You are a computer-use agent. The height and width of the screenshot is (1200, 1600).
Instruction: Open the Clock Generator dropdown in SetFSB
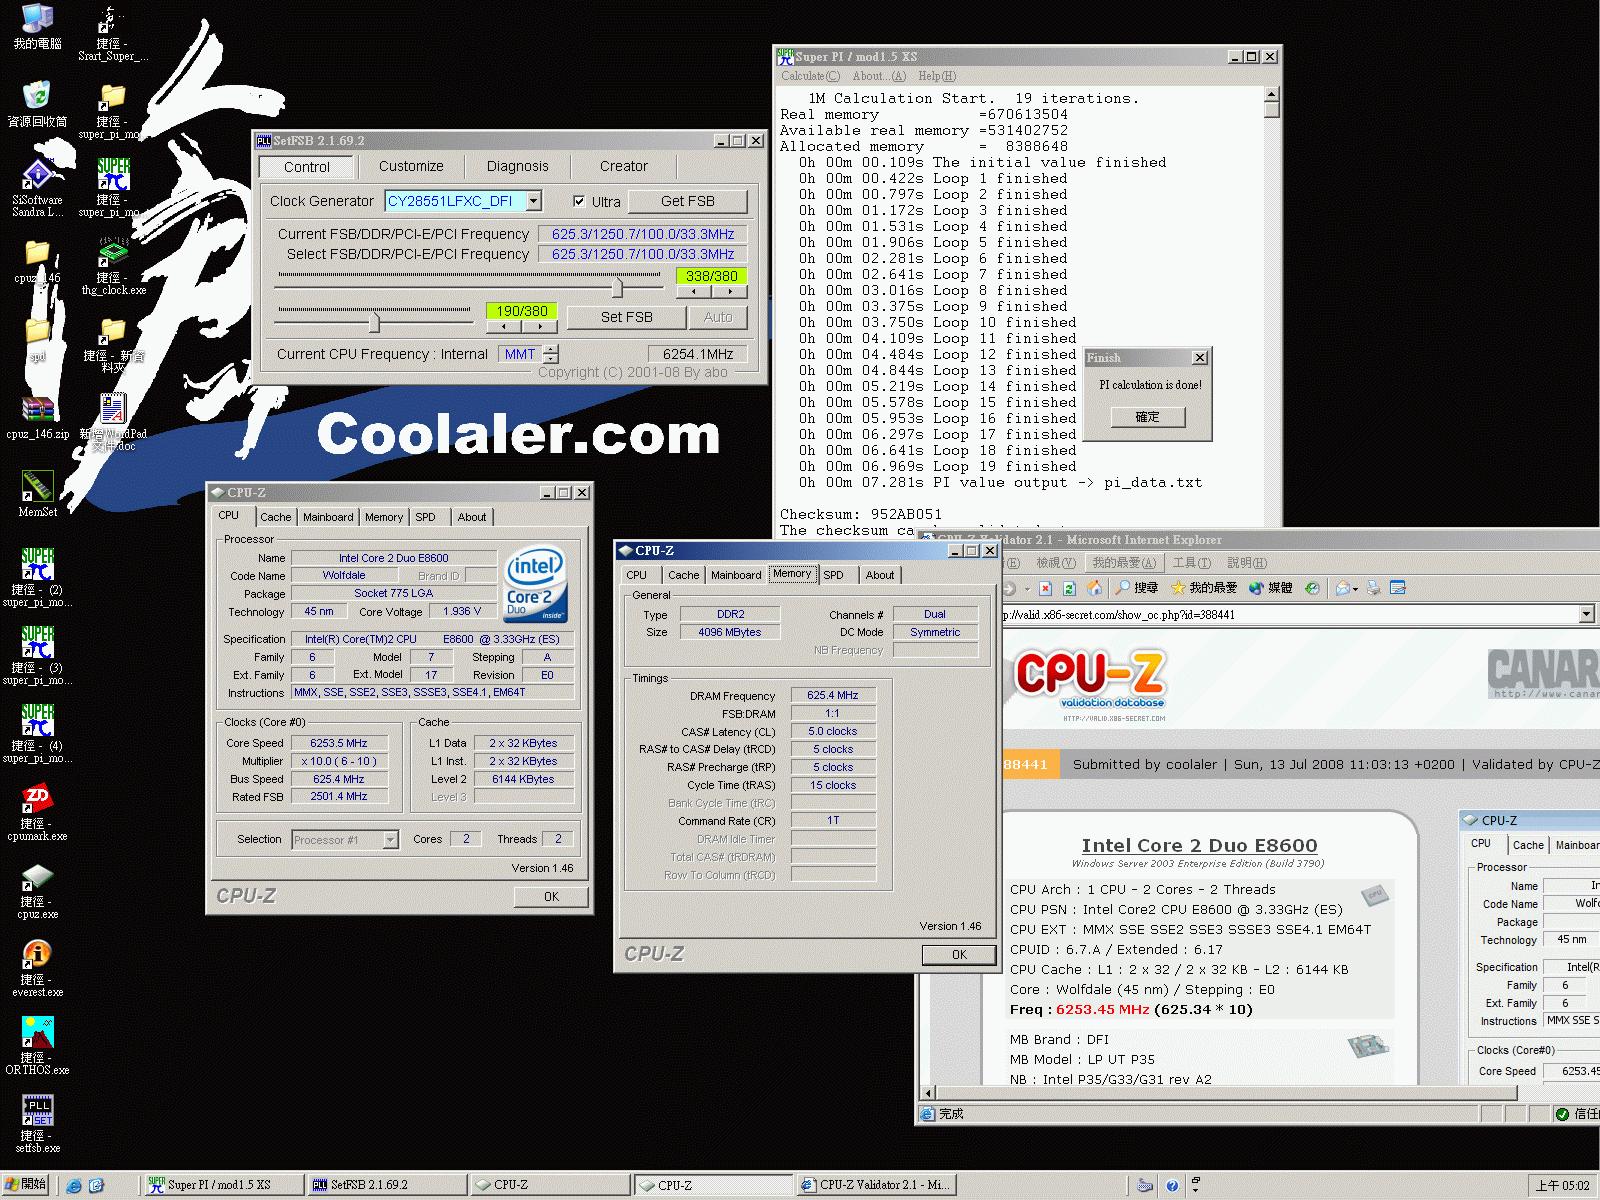(x=534, y=201)
